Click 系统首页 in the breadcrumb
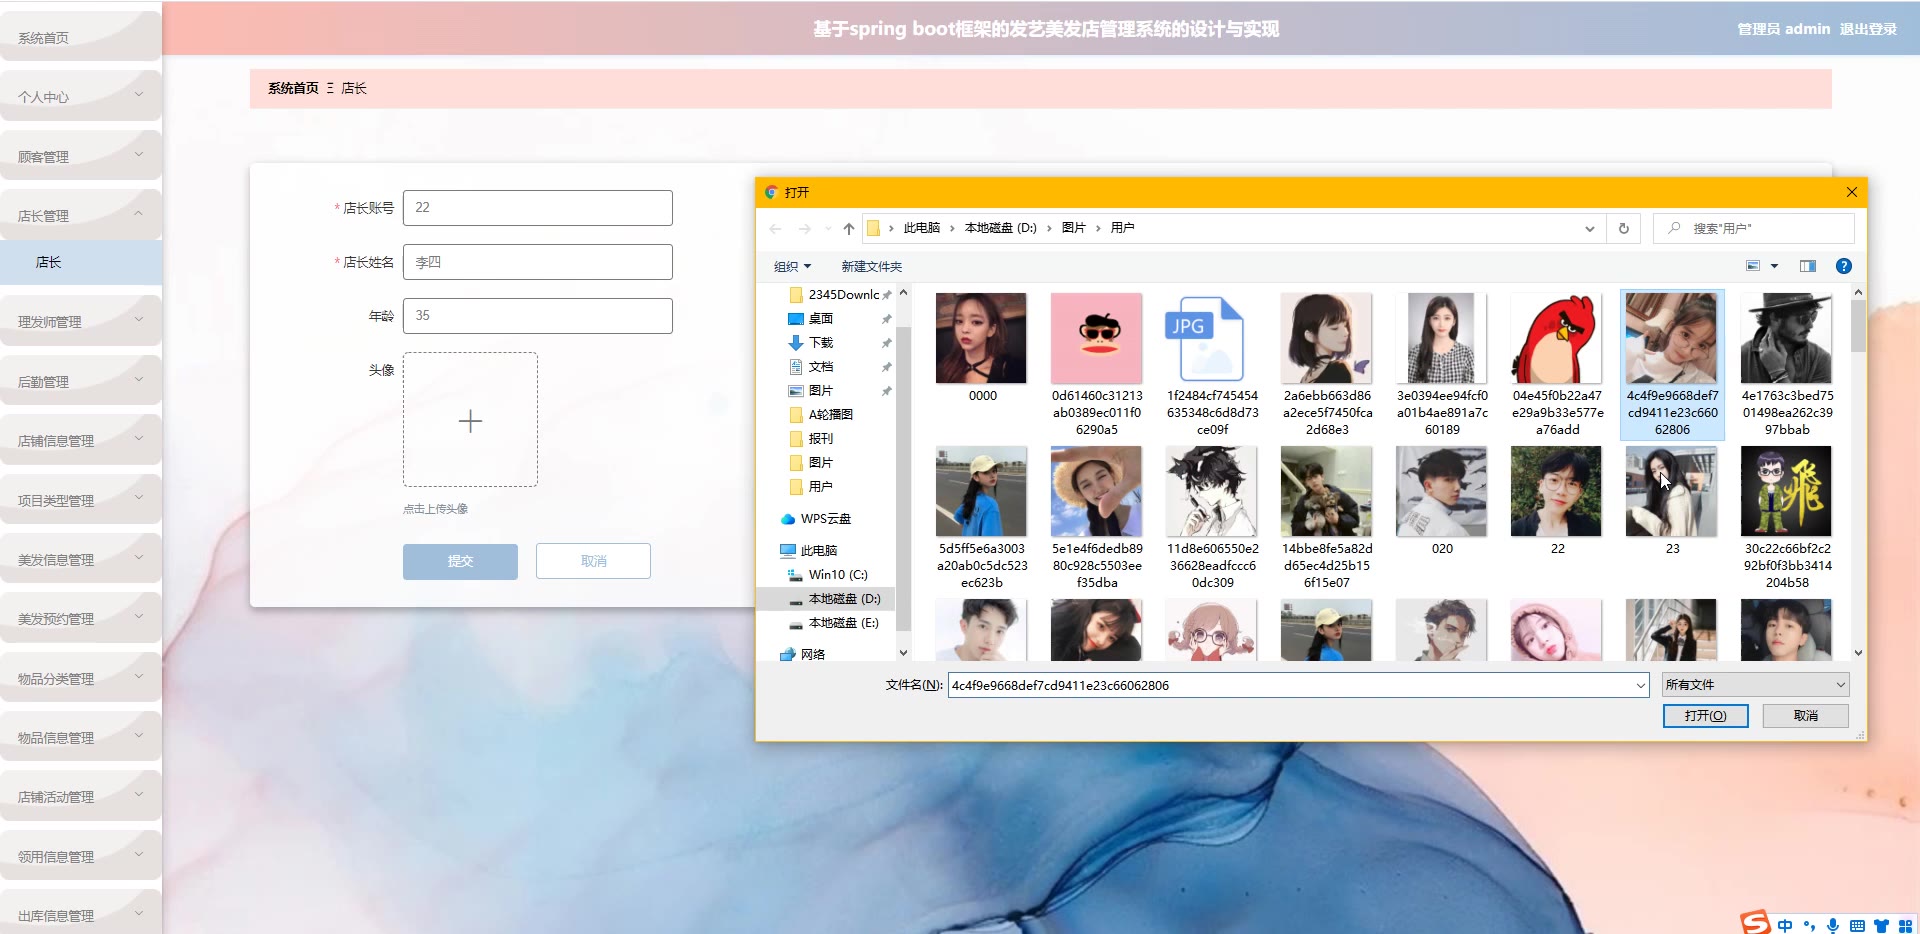 coord(293,88)
